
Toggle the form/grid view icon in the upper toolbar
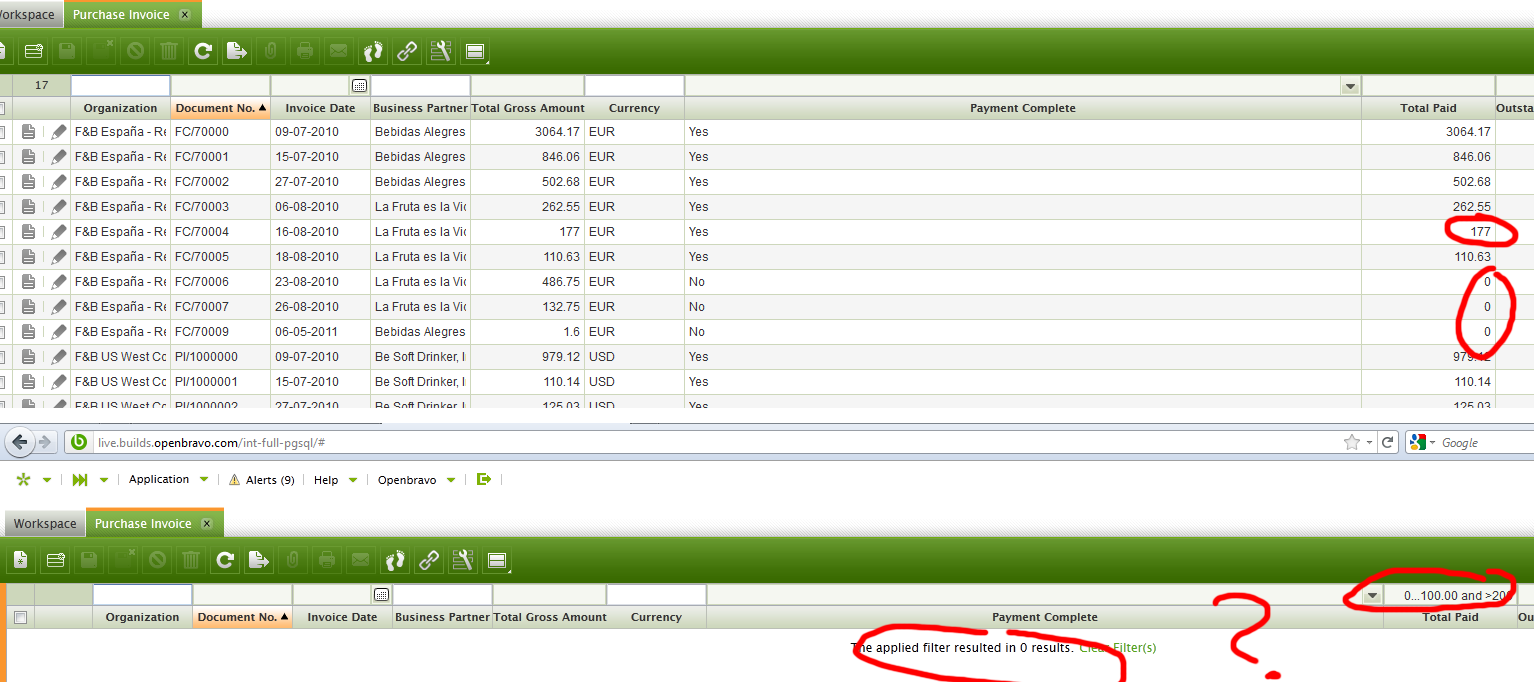tap(475, 51)
